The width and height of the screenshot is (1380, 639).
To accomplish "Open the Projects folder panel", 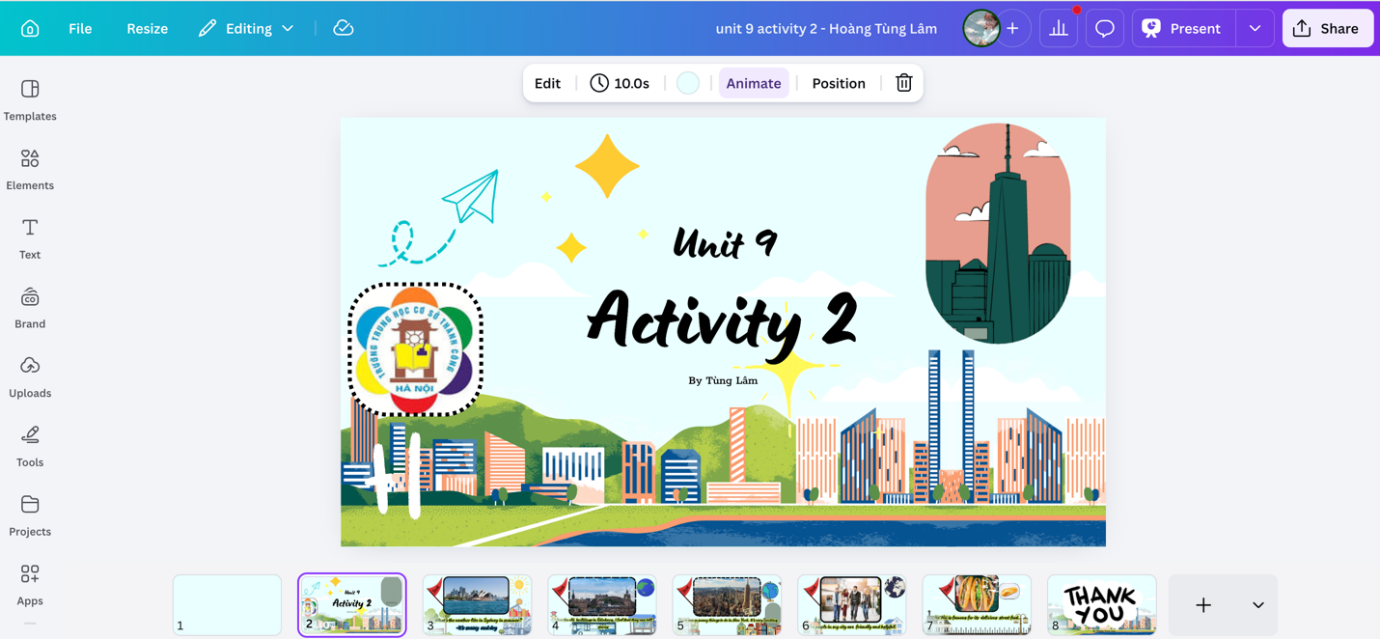I will [x=30, y=514].
